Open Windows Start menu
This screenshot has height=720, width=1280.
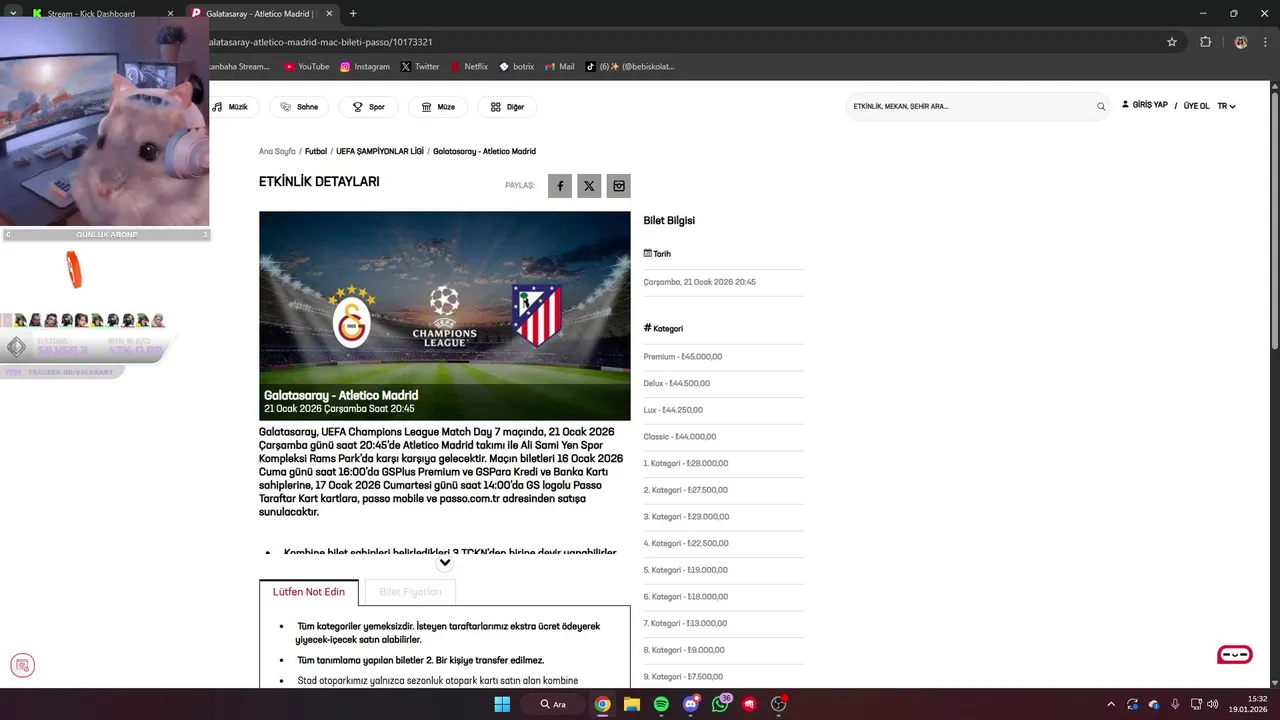pos(502,704)
